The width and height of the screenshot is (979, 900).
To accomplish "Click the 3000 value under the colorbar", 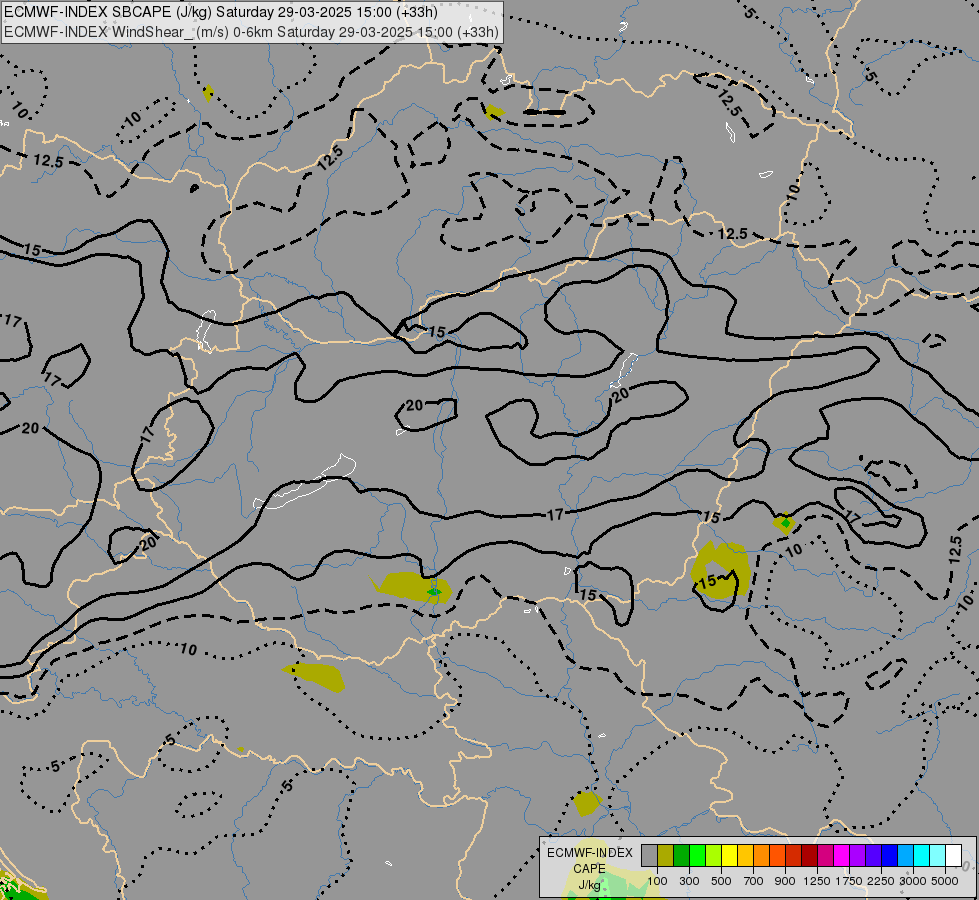I will pos(913,881).
